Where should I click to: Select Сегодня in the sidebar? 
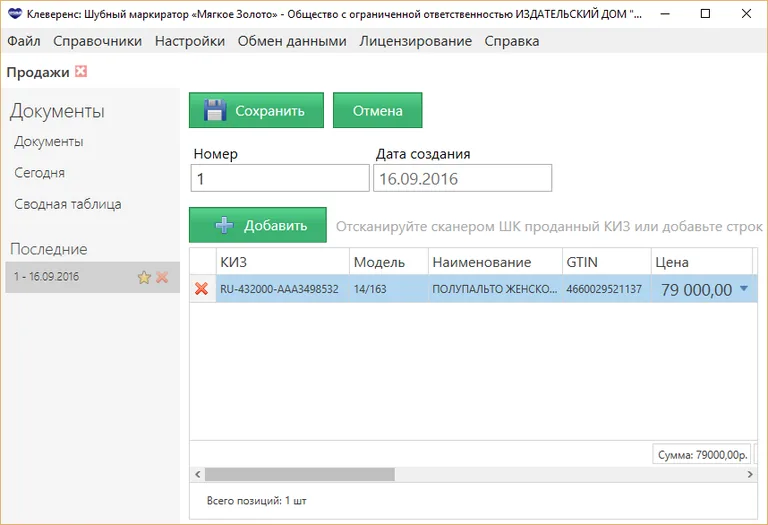click(40, 173)
